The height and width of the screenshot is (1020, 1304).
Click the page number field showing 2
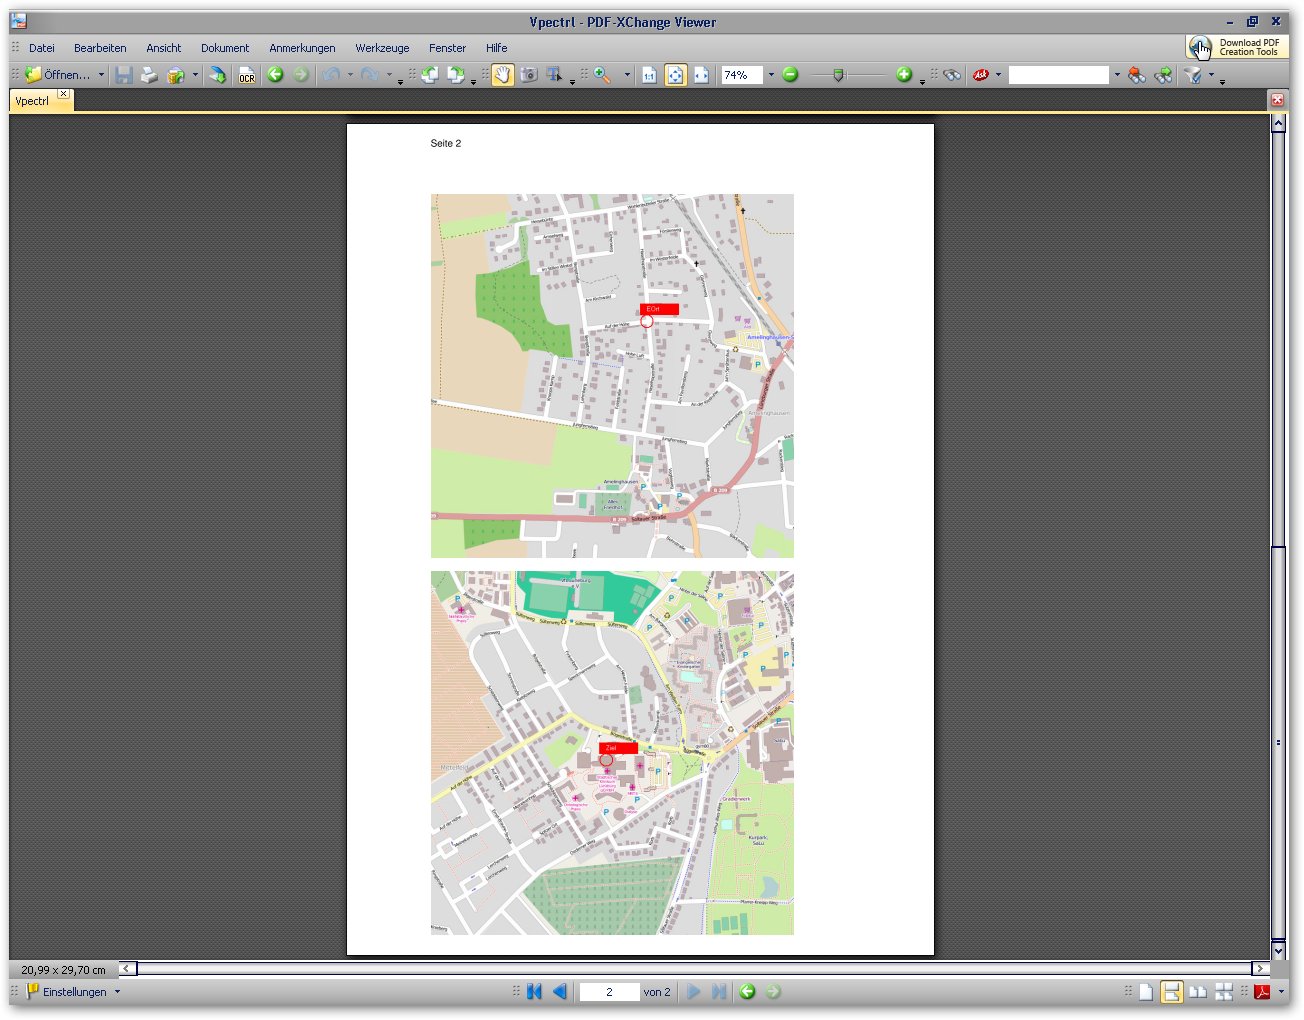click(x=609, y=992)
